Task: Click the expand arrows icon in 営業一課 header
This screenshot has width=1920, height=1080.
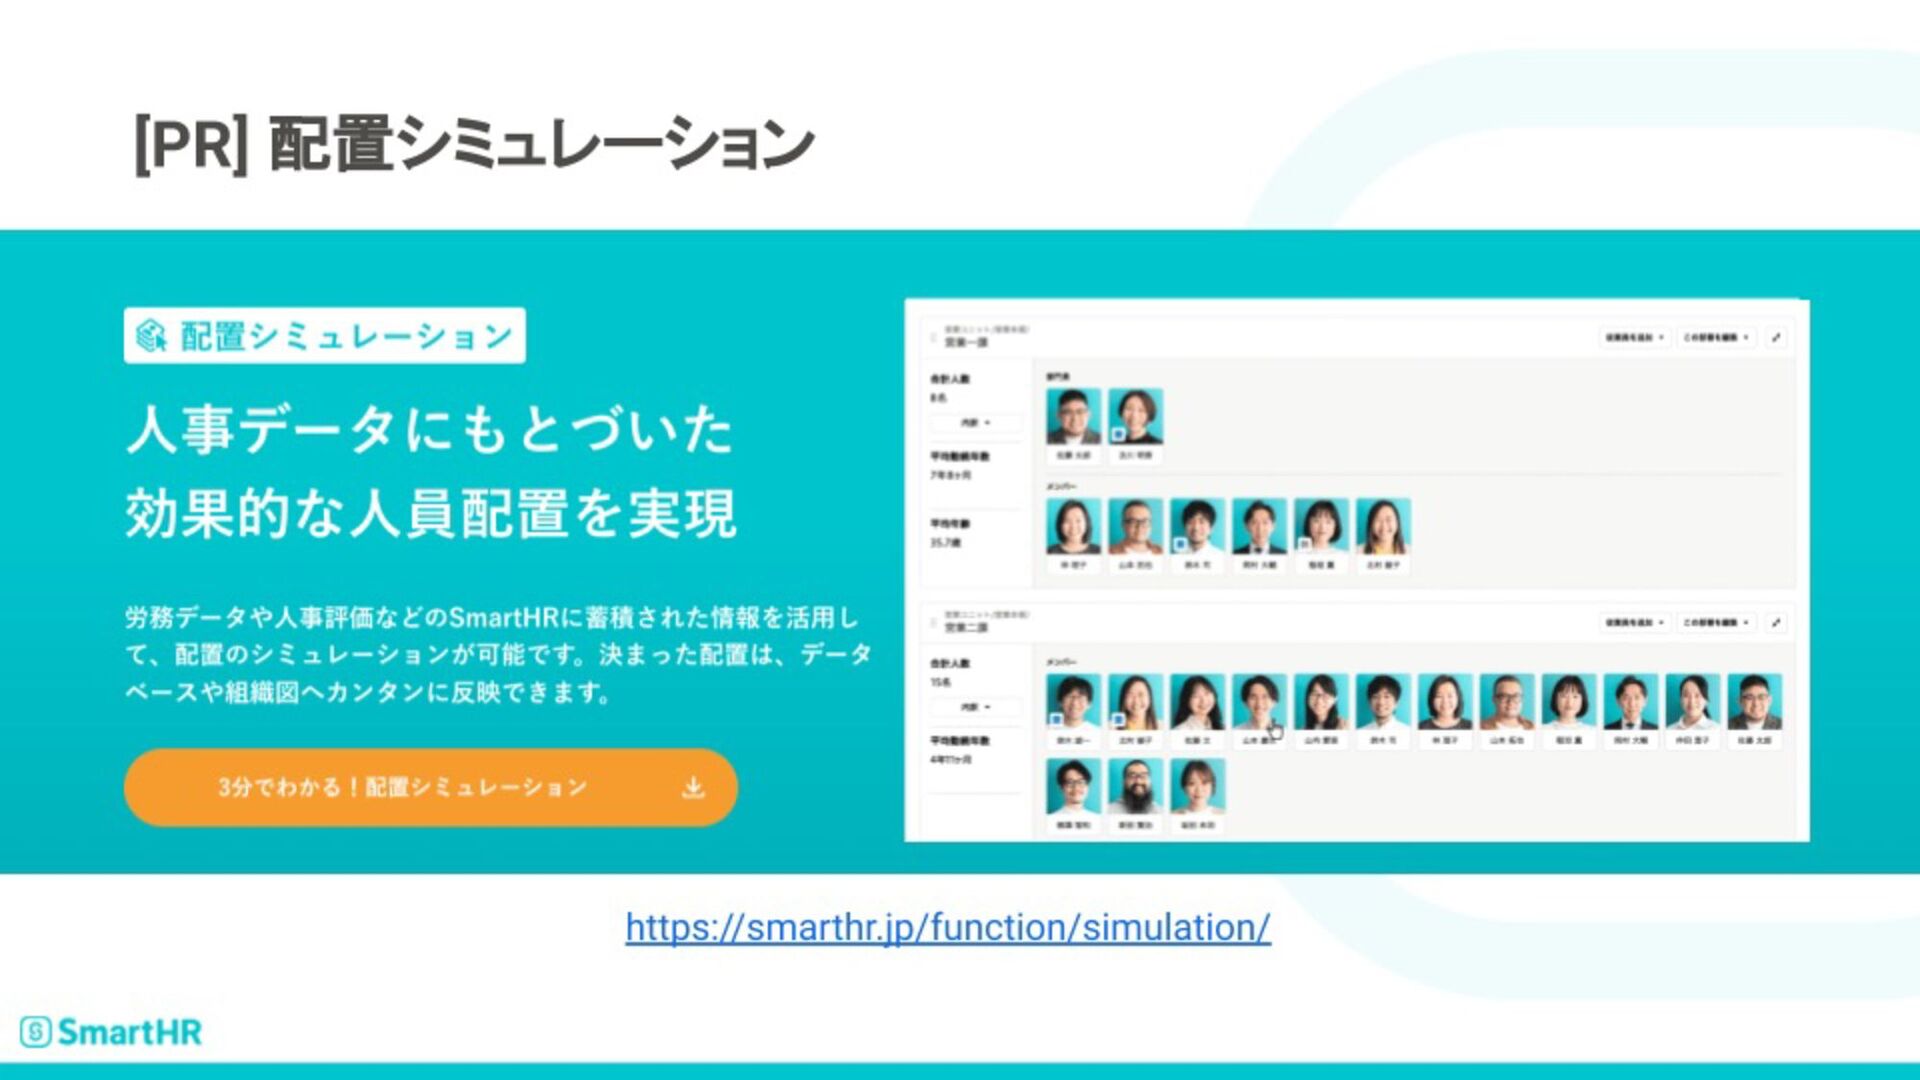Action: (x=1776, y=338)
